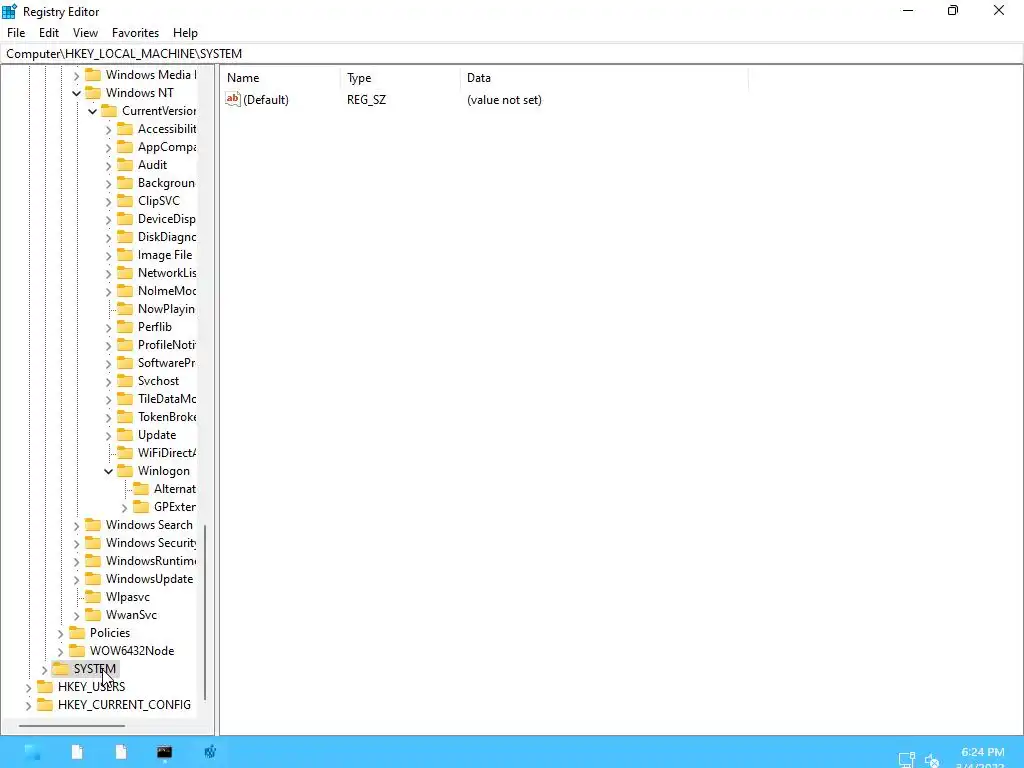Select the WindowsRuntime key
1024x768 pixels.
pyautogui.click(x=151, y=561)
